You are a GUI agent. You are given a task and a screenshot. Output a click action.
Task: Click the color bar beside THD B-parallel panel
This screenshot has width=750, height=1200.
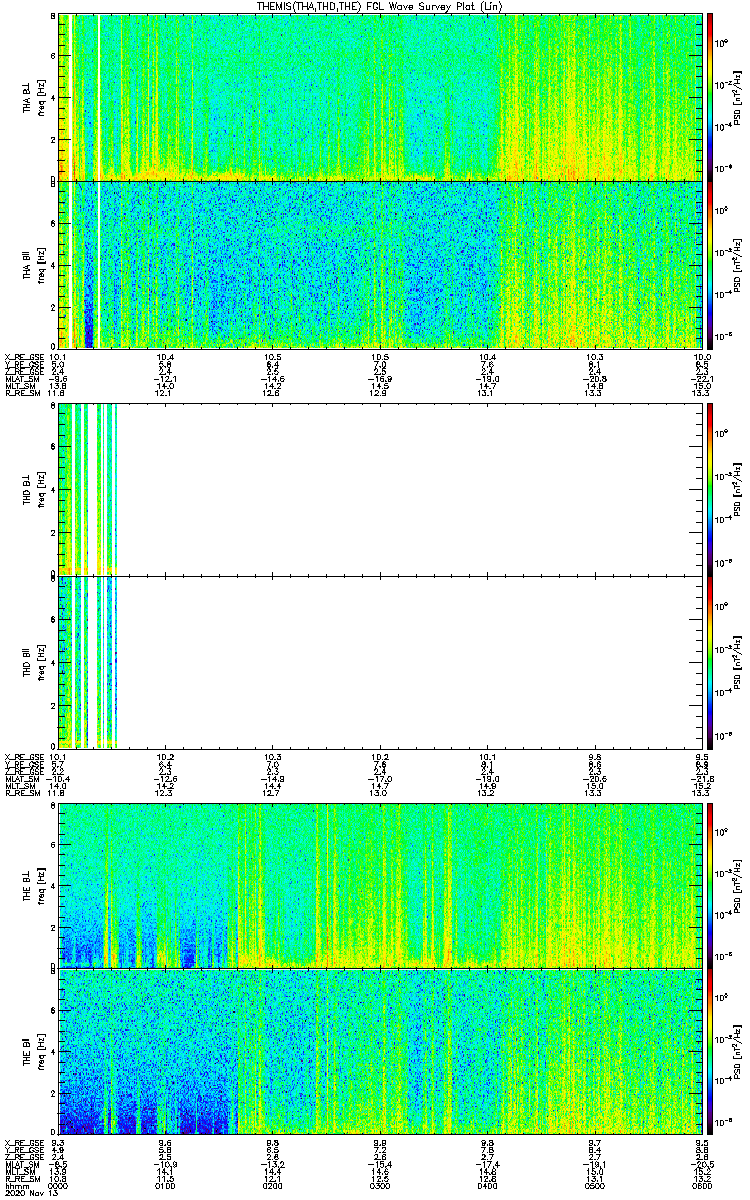point(710,662)
